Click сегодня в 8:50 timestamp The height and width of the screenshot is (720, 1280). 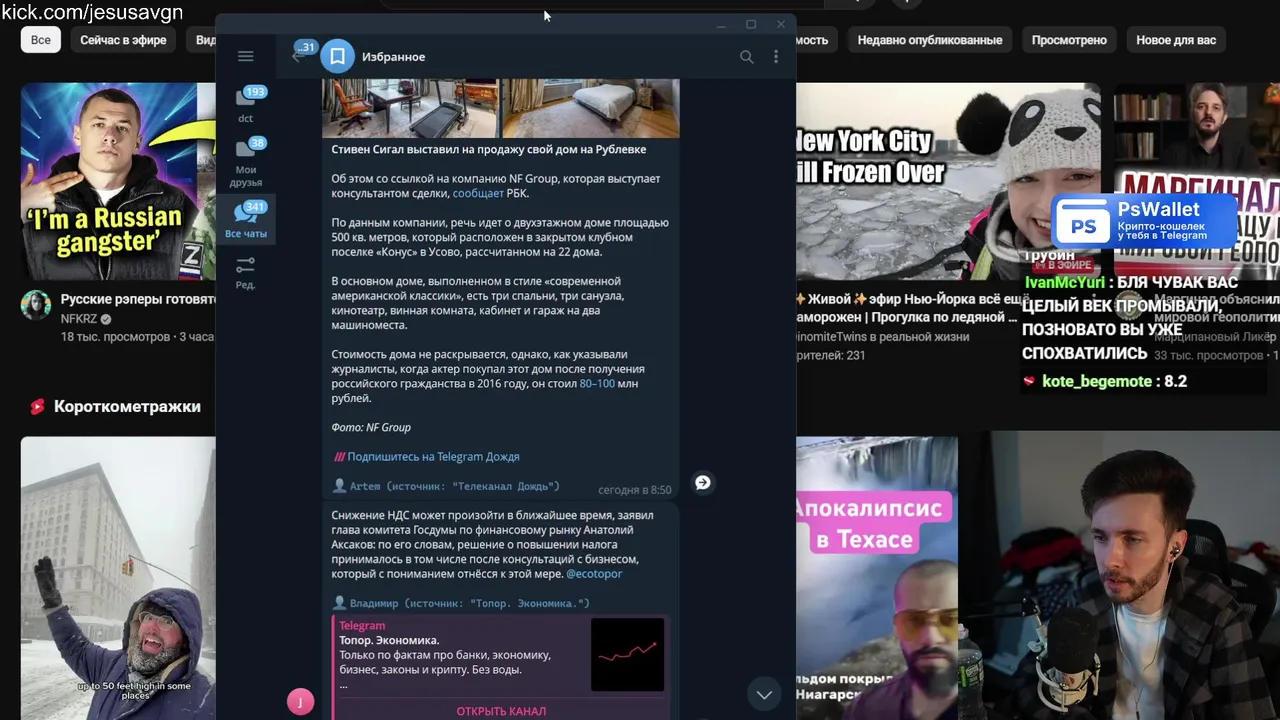coord(634,490)
